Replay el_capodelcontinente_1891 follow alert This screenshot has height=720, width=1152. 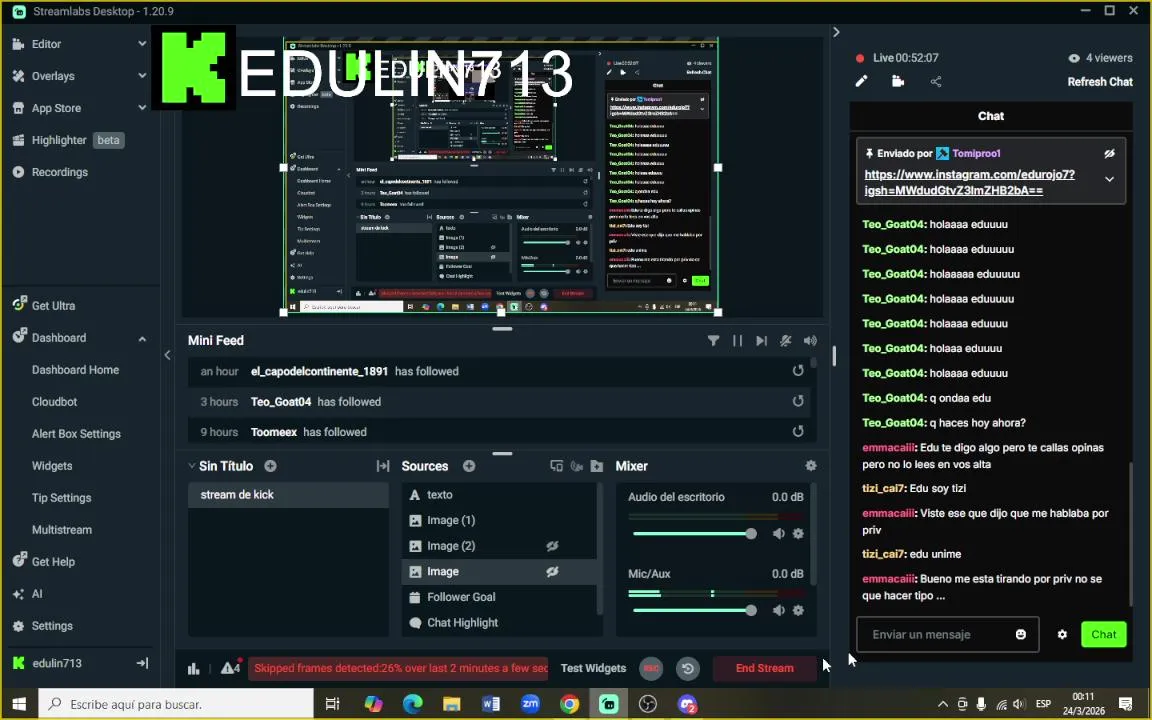coord(798,371)
